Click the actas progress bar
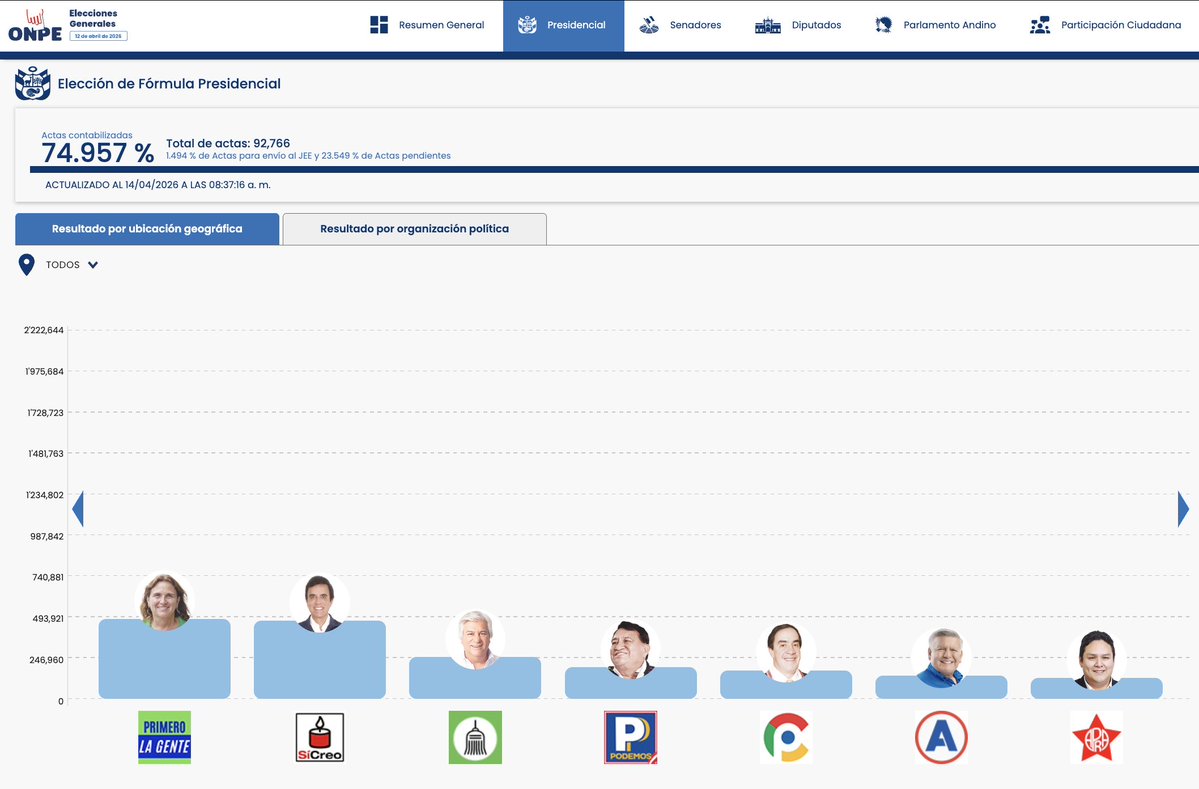The width and height of the screenshot is (1199, 789). (614, 170)
